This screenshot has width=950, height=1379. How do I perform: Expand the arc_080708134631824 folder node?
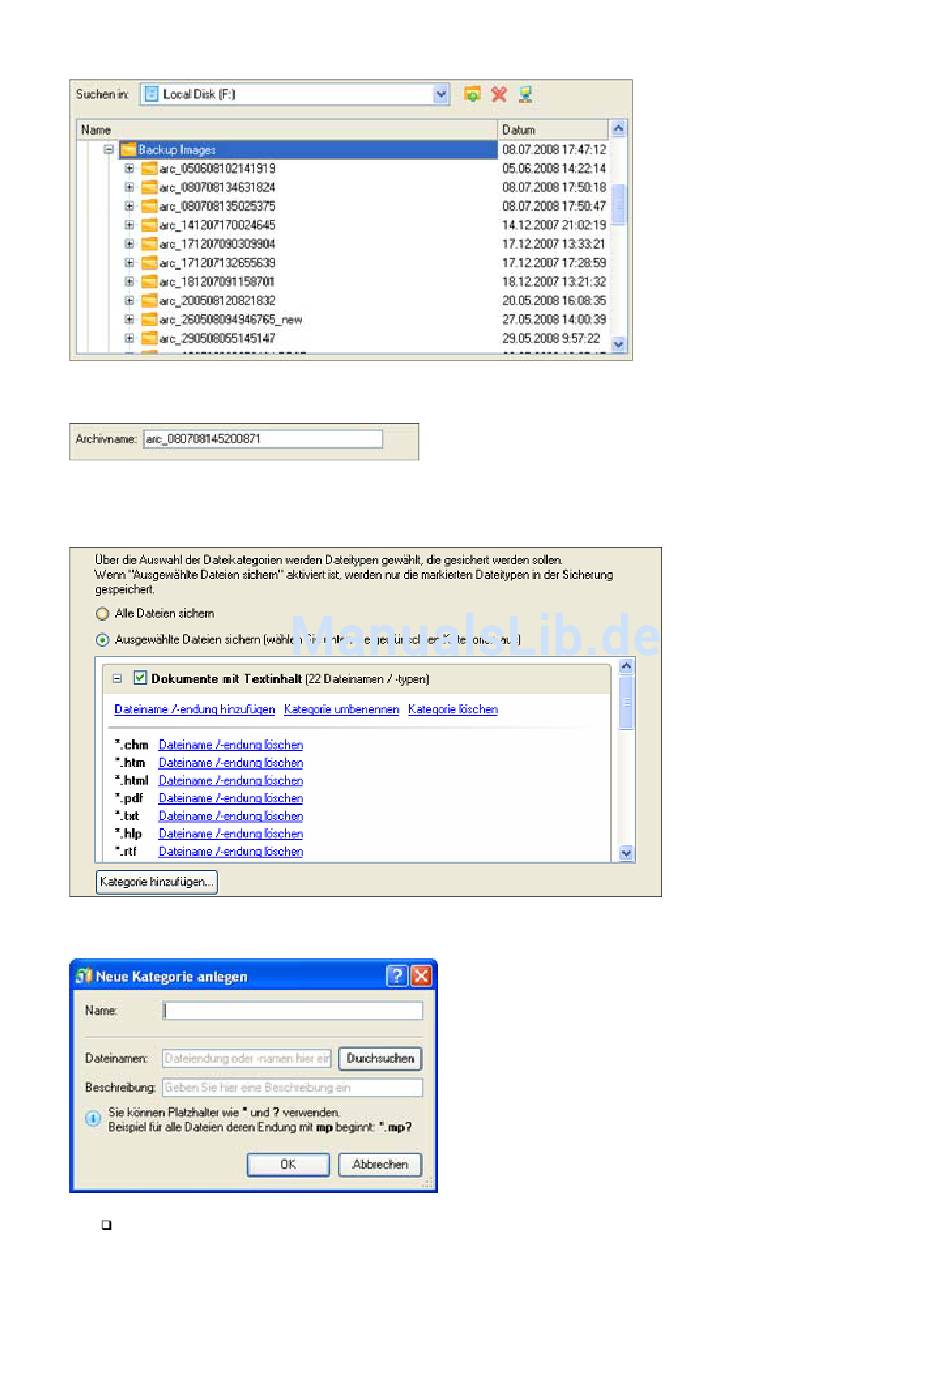point(129,188)
